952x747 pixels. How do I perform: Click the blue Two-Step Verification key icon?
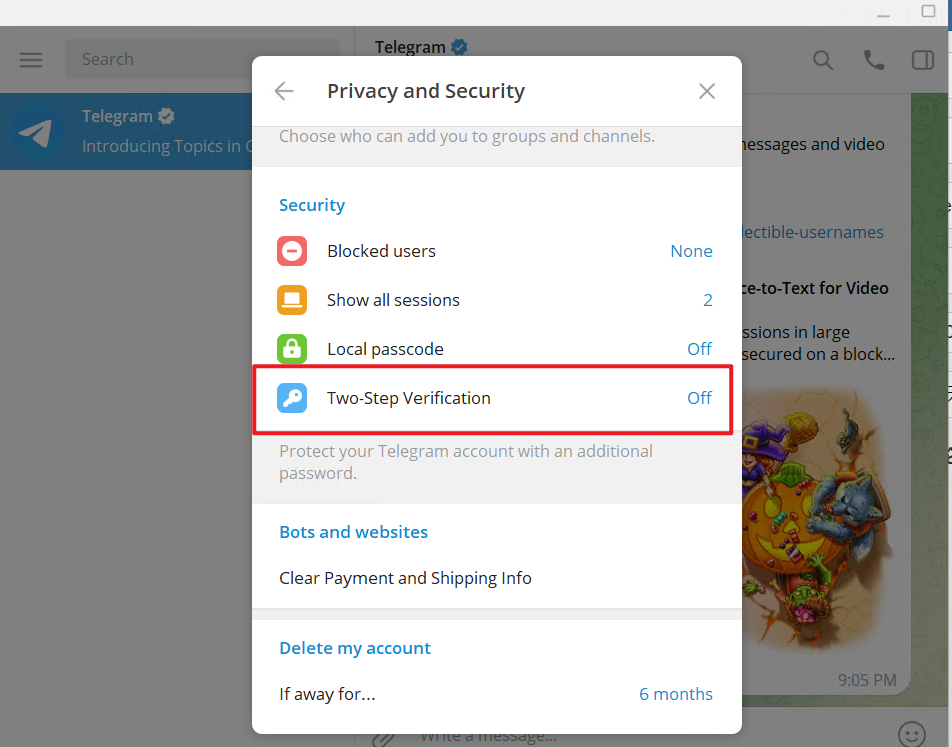(292, 398)
